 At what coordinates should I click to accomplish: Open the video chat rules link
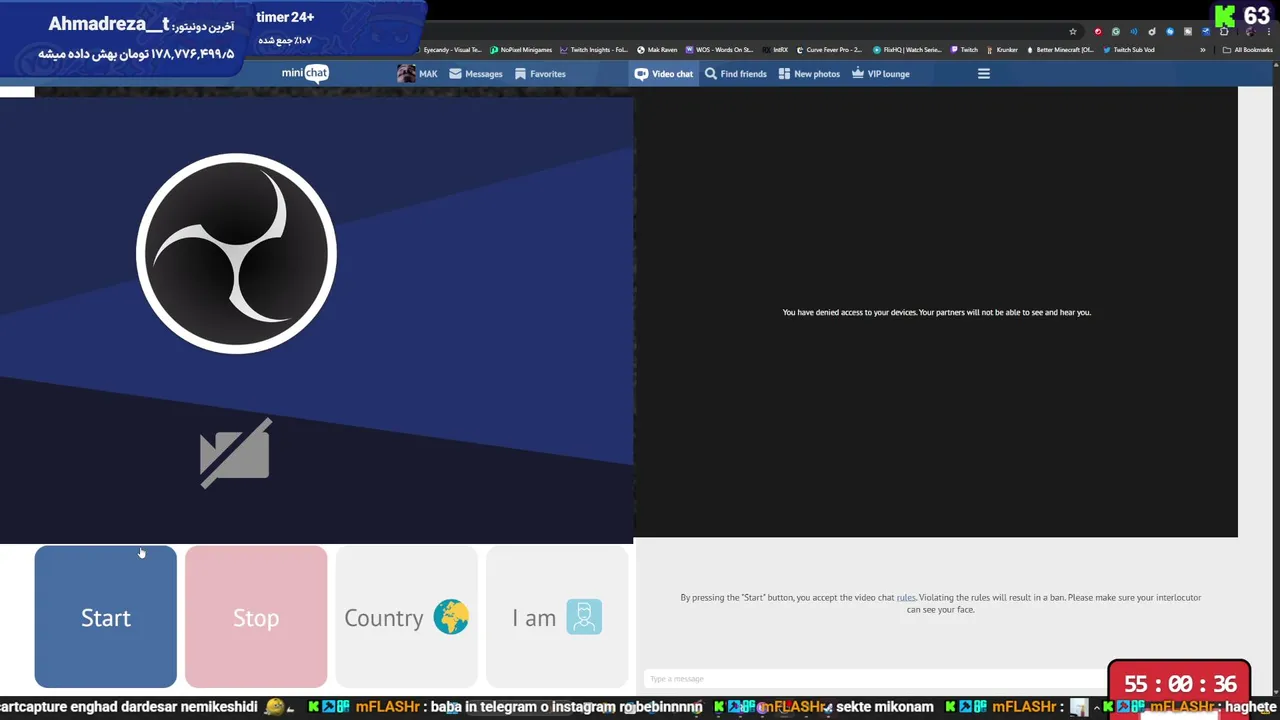(906, 598)
